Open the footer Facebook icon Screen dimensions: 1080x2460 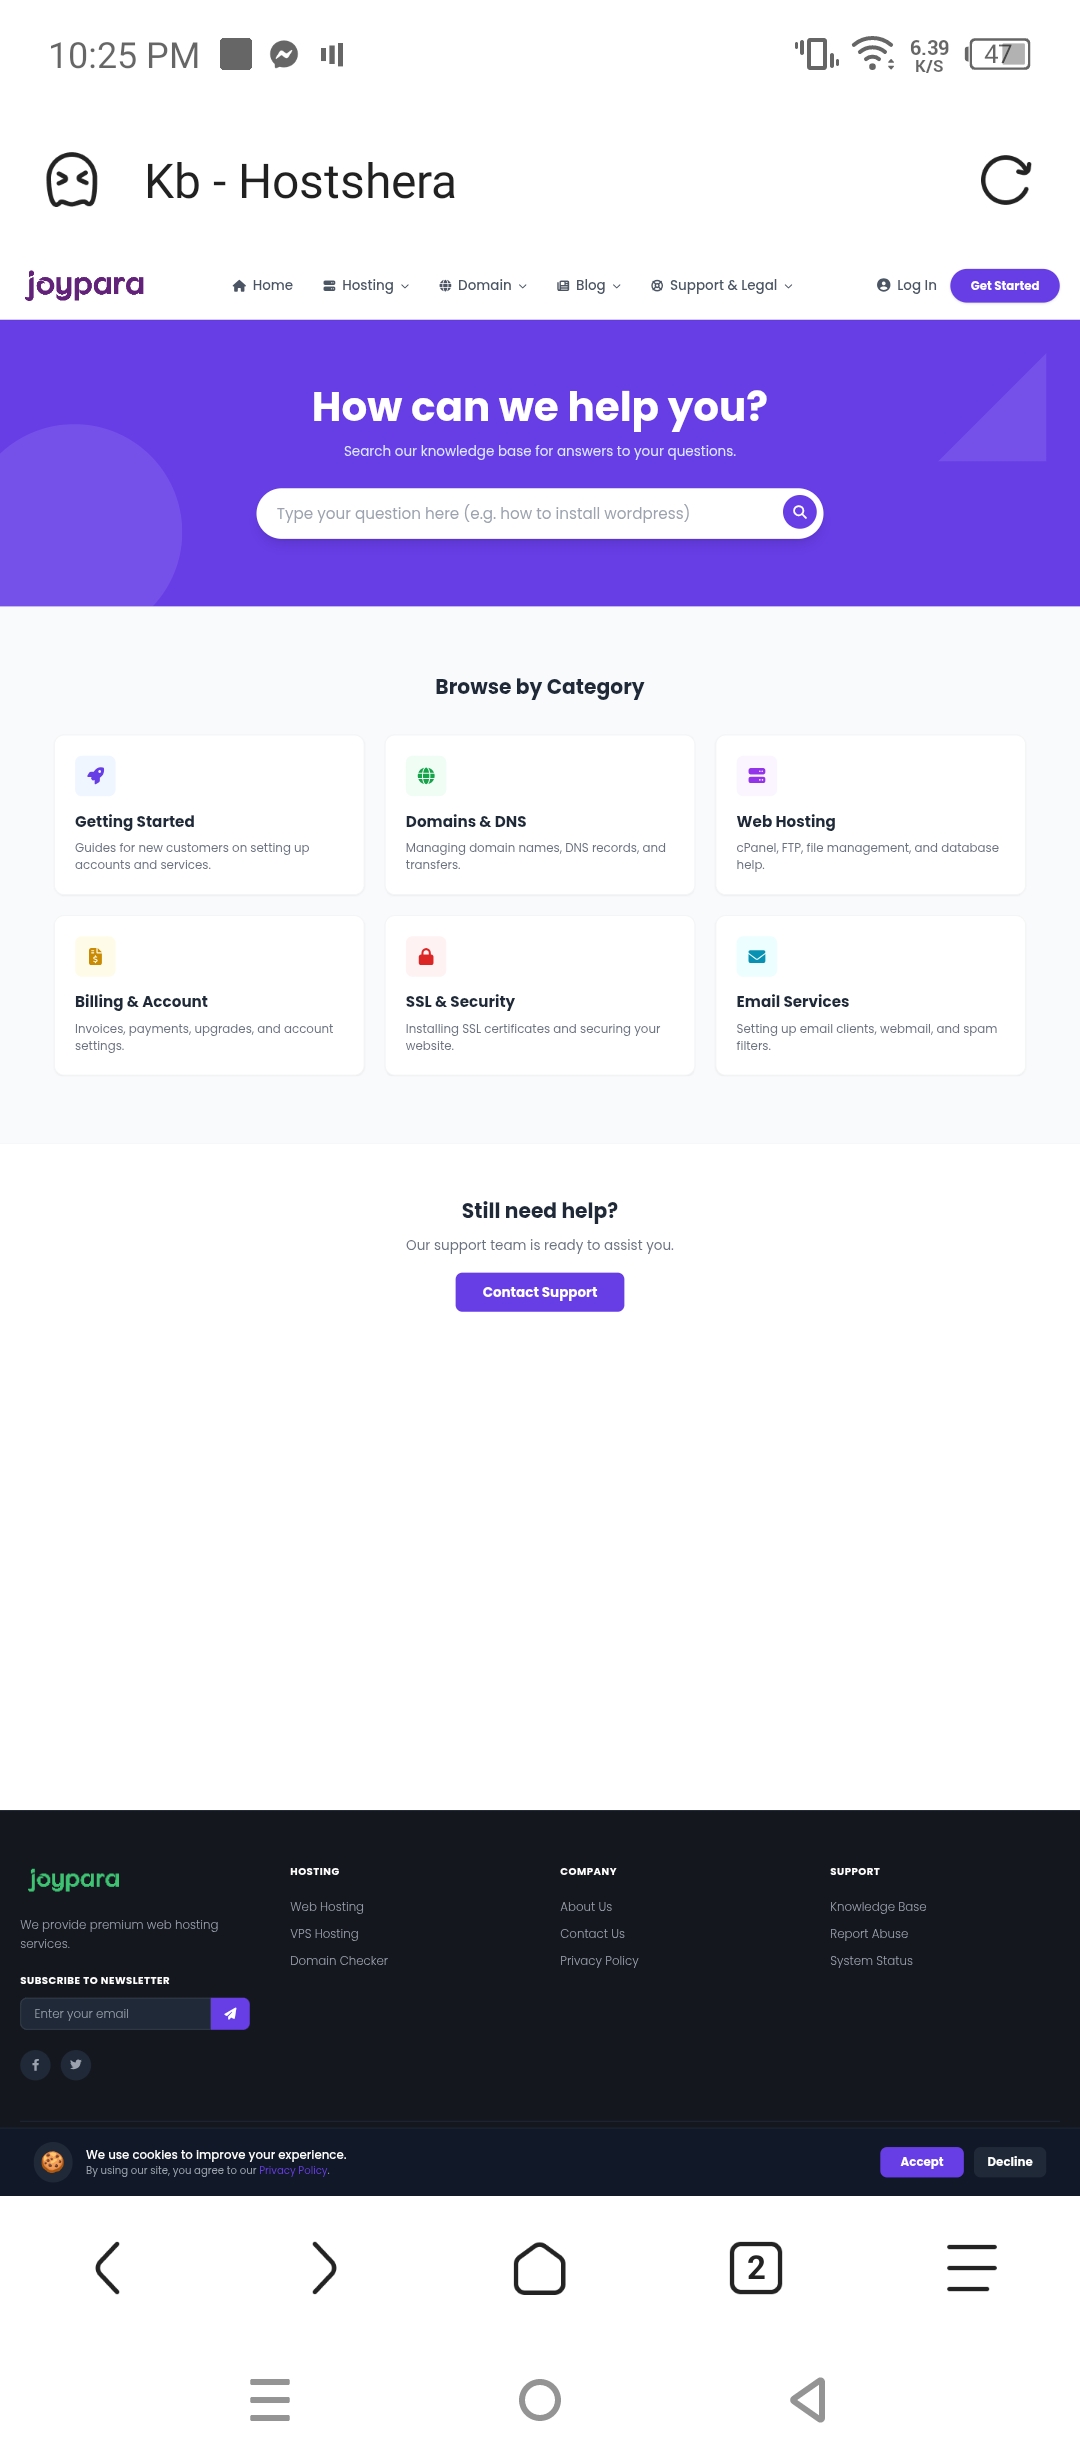[35, 2065]
